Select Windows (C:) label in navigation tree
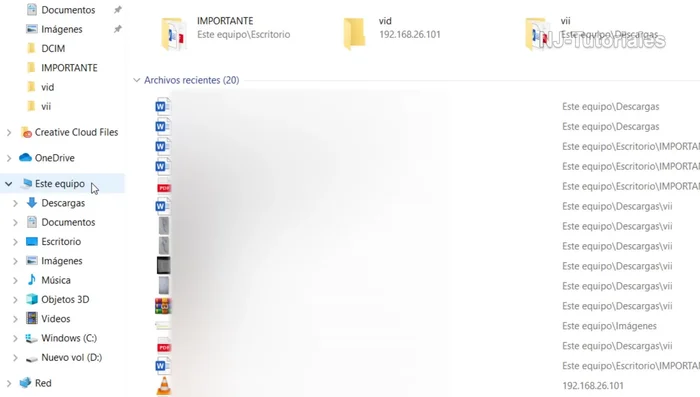This screenshot has width=700, height=397. [69, 338]
